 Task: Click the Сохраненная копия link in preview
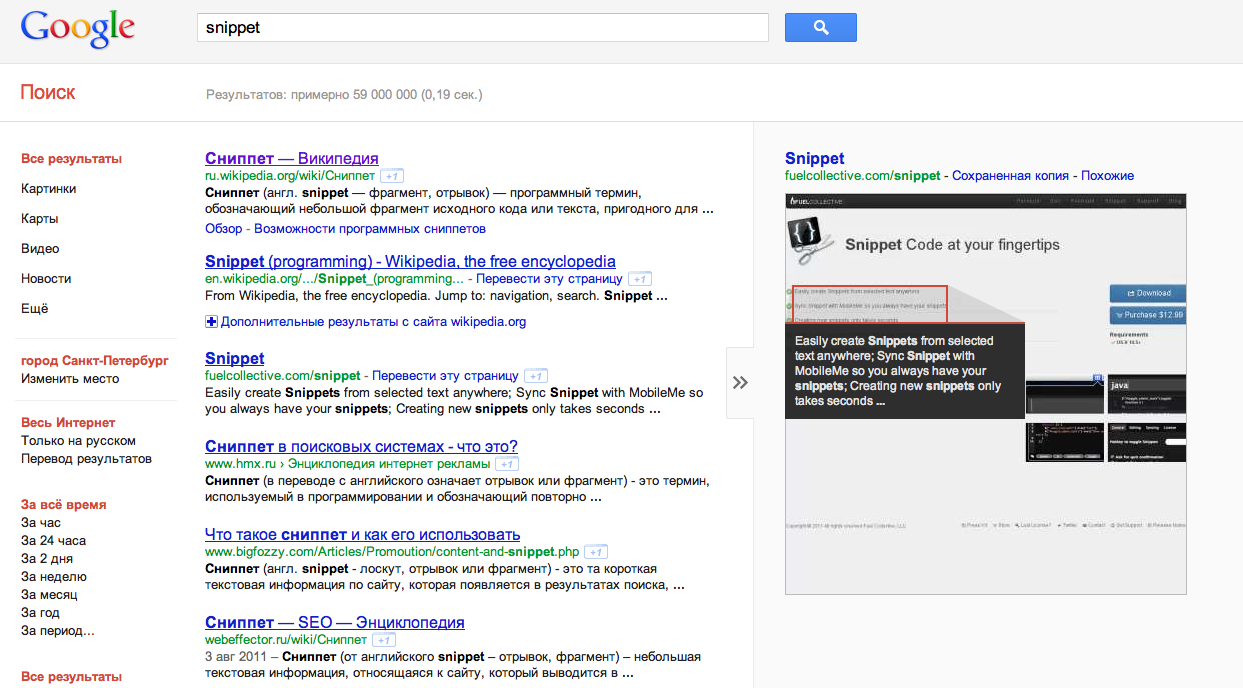[x=1010, y=176]
